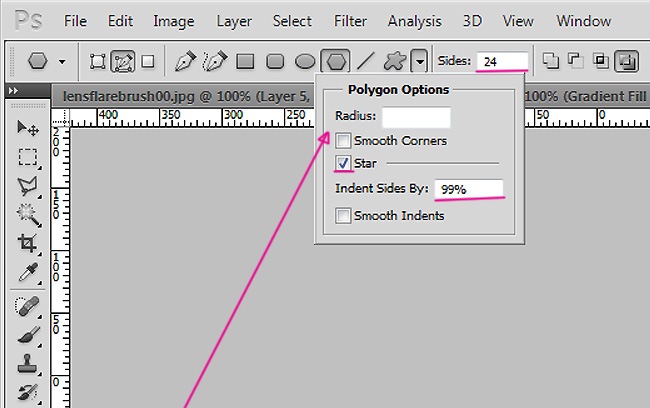Open the Select menu
This screenshot has width=650, height=408.
pyautogui.click(x=292, y=21)
